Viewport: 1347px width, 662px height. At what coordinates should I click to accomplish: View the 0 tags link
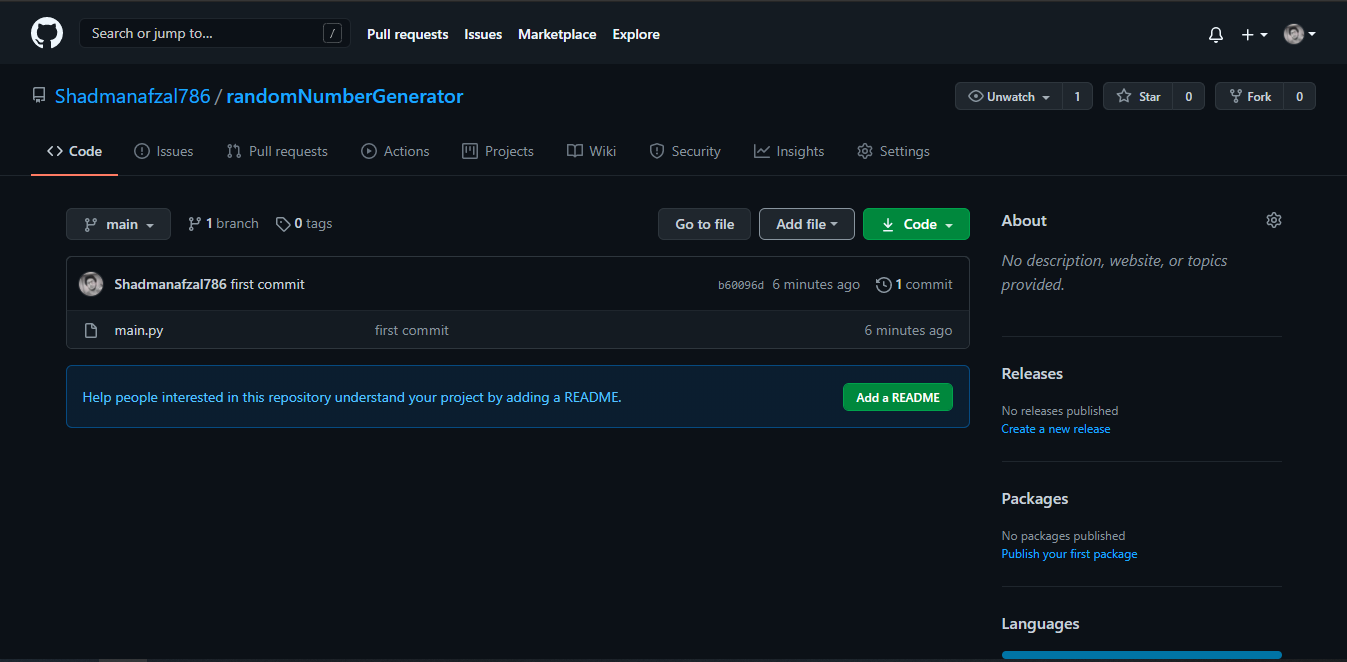pyautogui.click(x=304, y=224)
